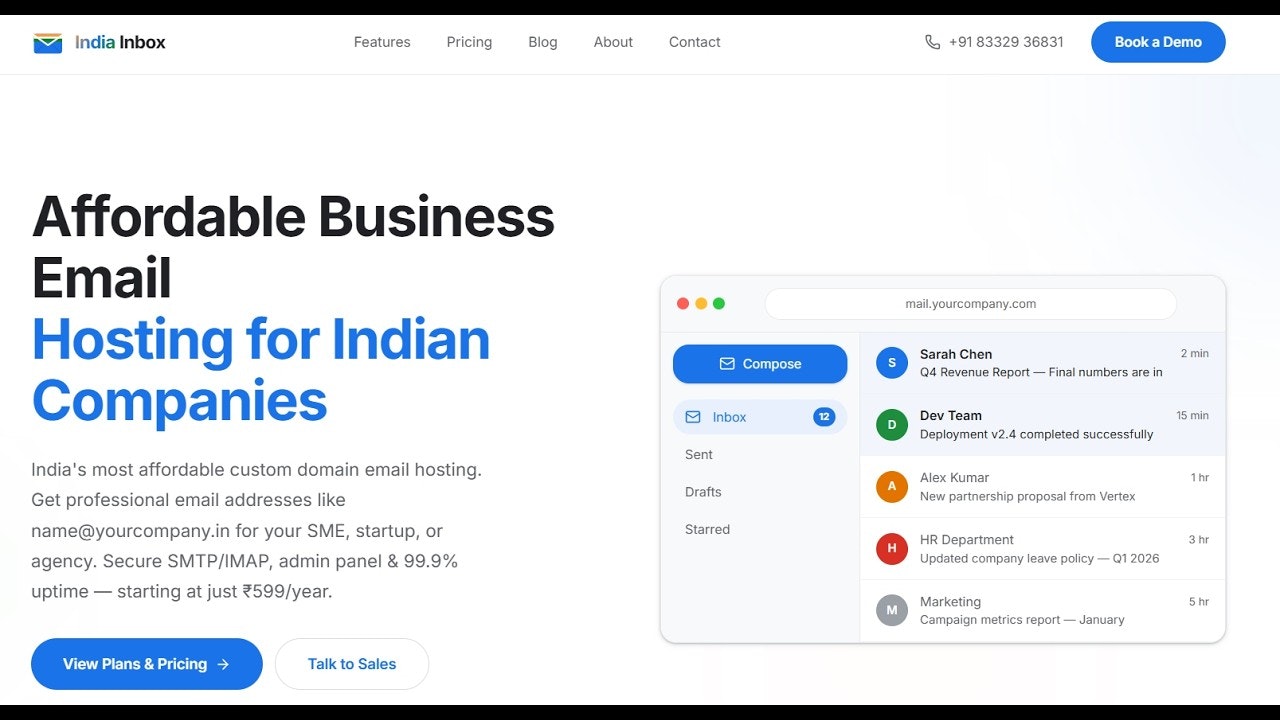Click View Plans & Pricing button
The image size is (1280, 720).
click(x=147, y=664)
